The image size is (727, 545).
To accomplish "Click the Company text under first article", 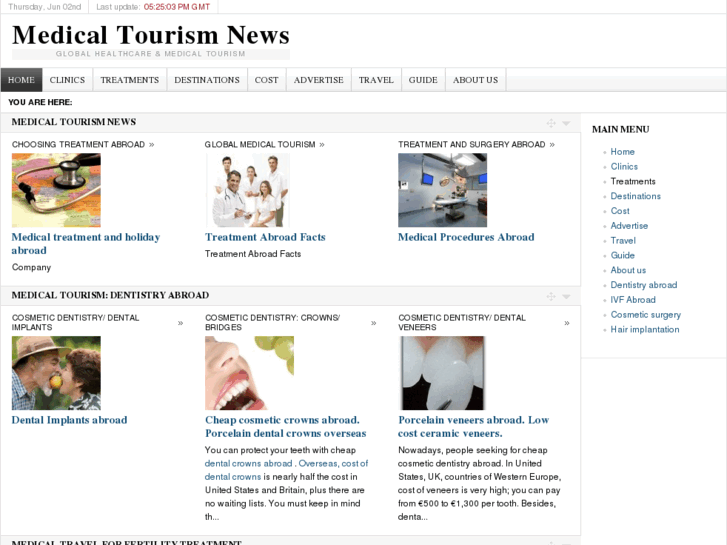I will 31,268.
